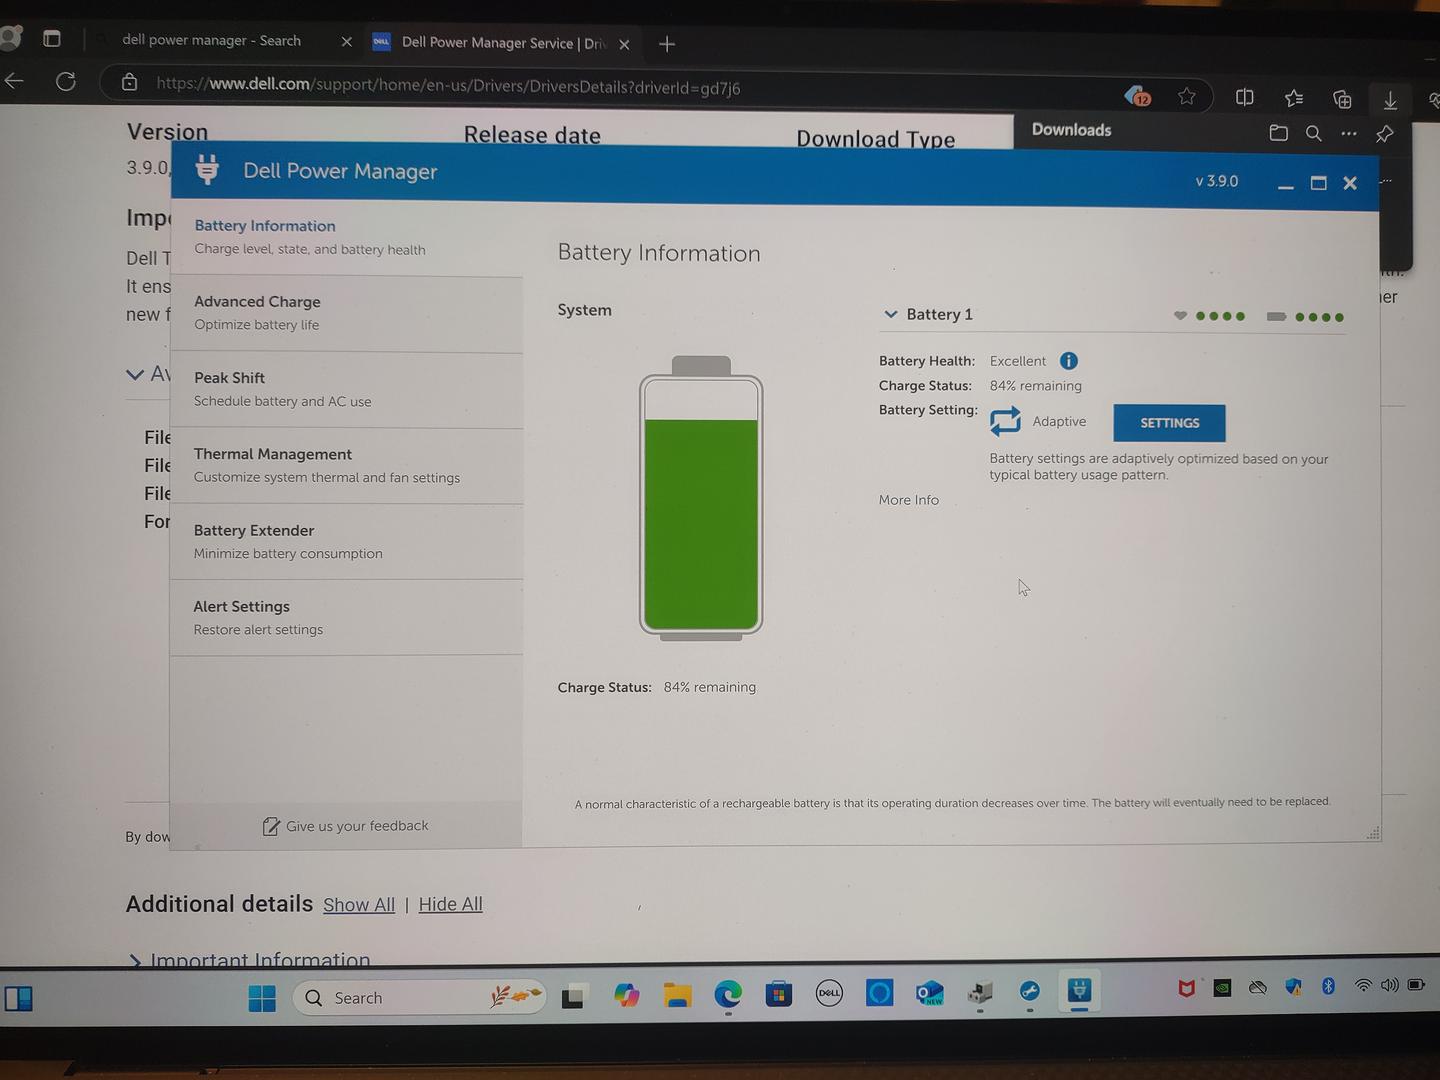Open Wi-Fi network tray icon
This screenshot has height=1080, width=1440.
pos(1363,985)
